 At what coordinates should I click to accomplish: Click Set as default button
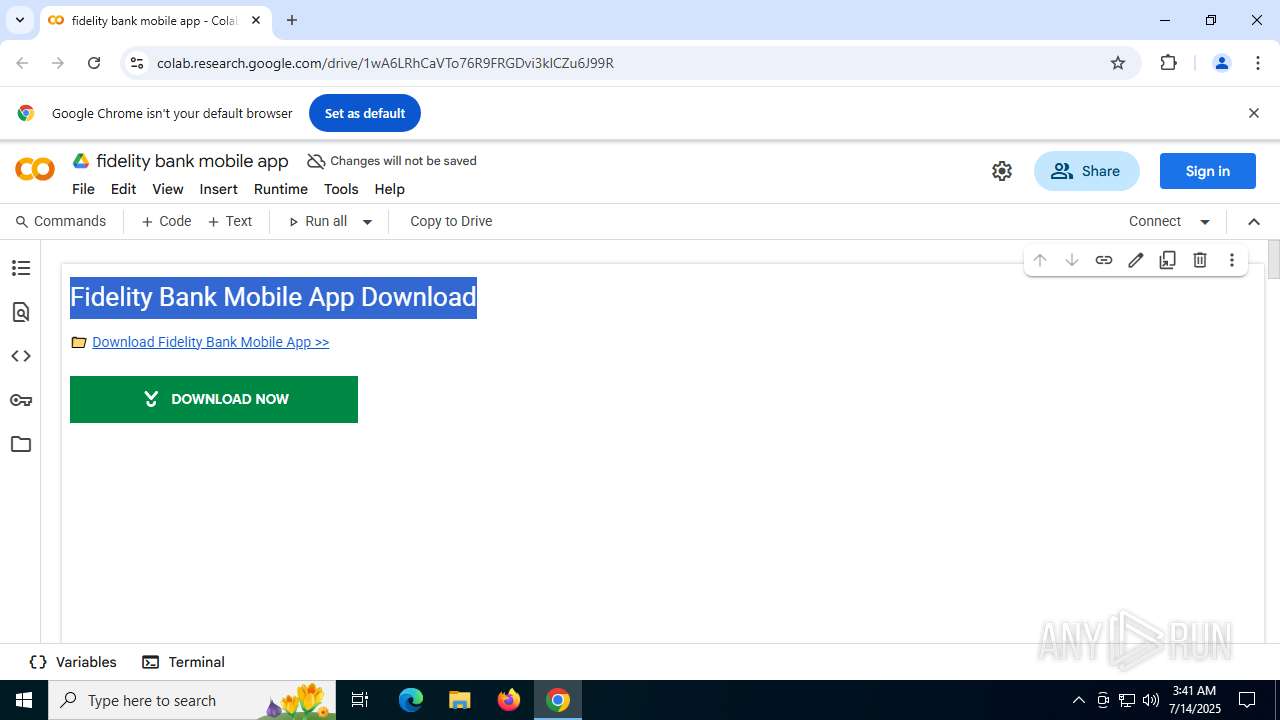[x=364, y=113]
